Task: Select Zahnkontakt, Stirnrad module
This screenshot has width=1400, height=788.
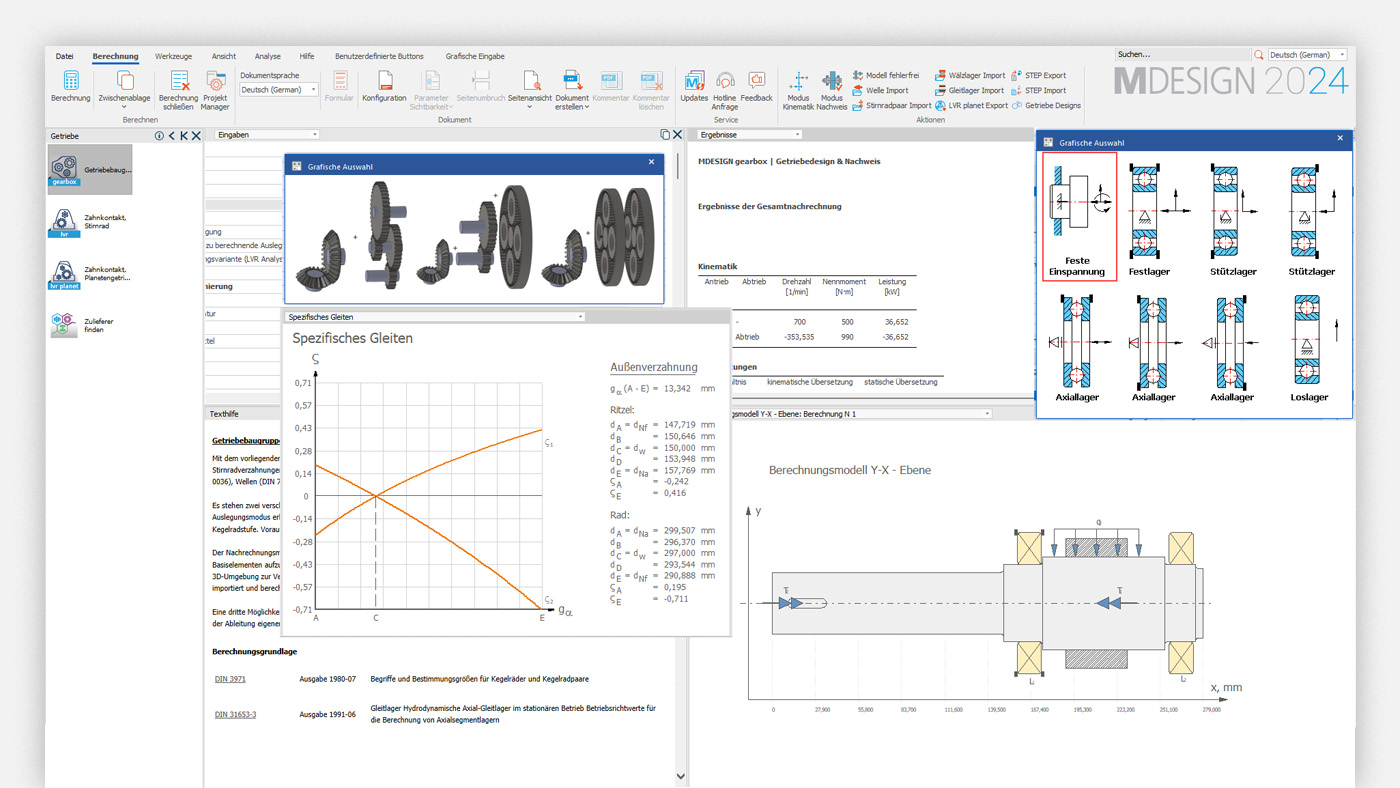Action: pos(90,222)
